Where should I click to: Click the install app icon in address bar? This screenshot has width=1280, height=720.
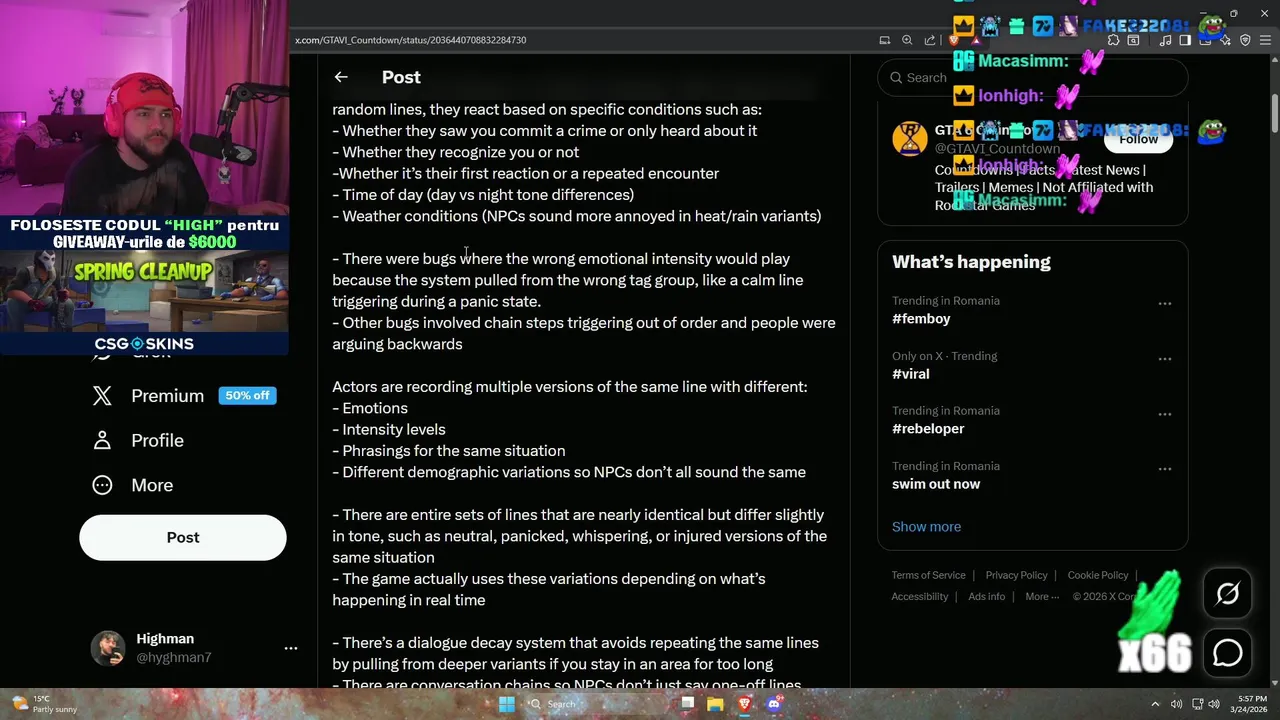[x=885, y=40]
